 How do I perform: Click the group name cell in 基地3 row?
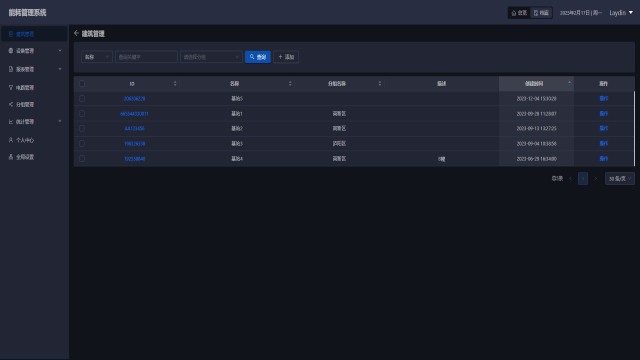(x=339, y=143)
